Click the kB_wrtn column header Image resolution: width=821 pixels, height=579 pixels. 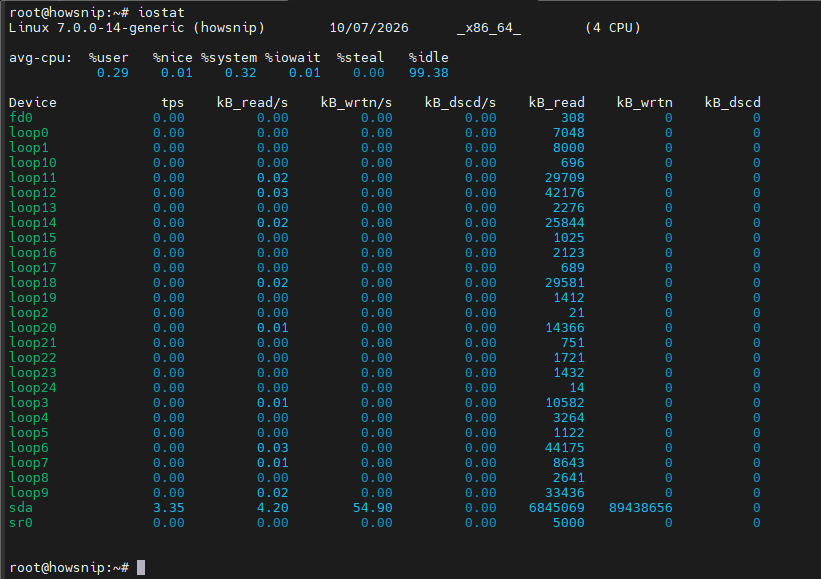(x=645, y=103)
